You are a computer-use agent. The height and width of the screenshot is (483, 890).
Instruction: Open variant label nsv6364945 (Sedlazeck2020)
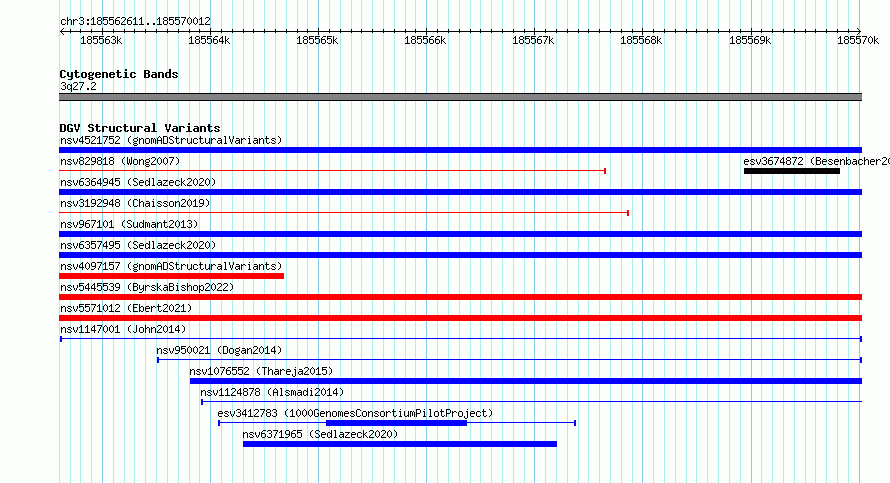point(138,182)
